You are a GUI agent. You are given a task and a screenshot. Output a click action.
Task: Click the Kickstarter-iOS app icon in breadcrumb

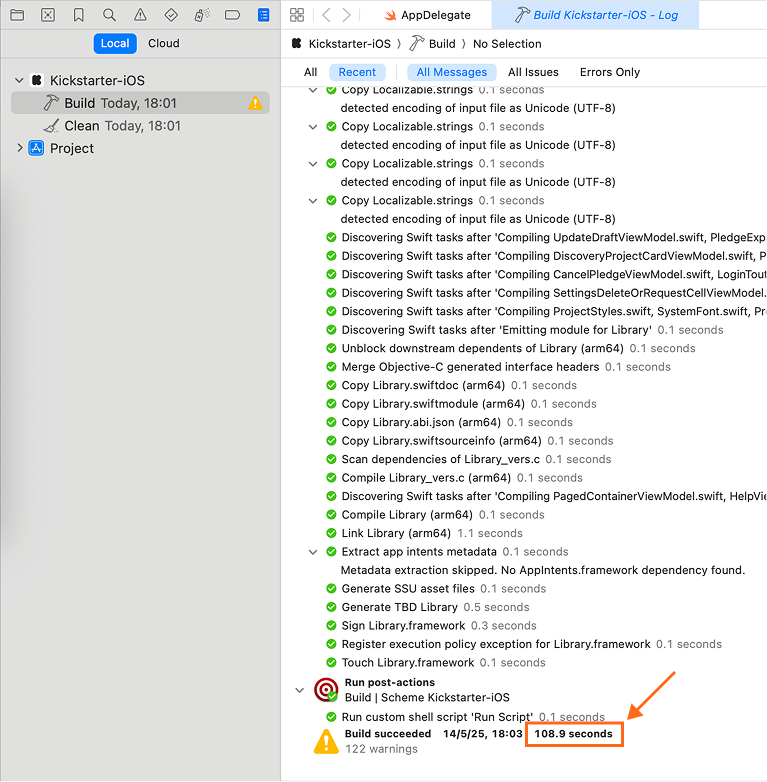pyautogui.click(x=296, y=43)
